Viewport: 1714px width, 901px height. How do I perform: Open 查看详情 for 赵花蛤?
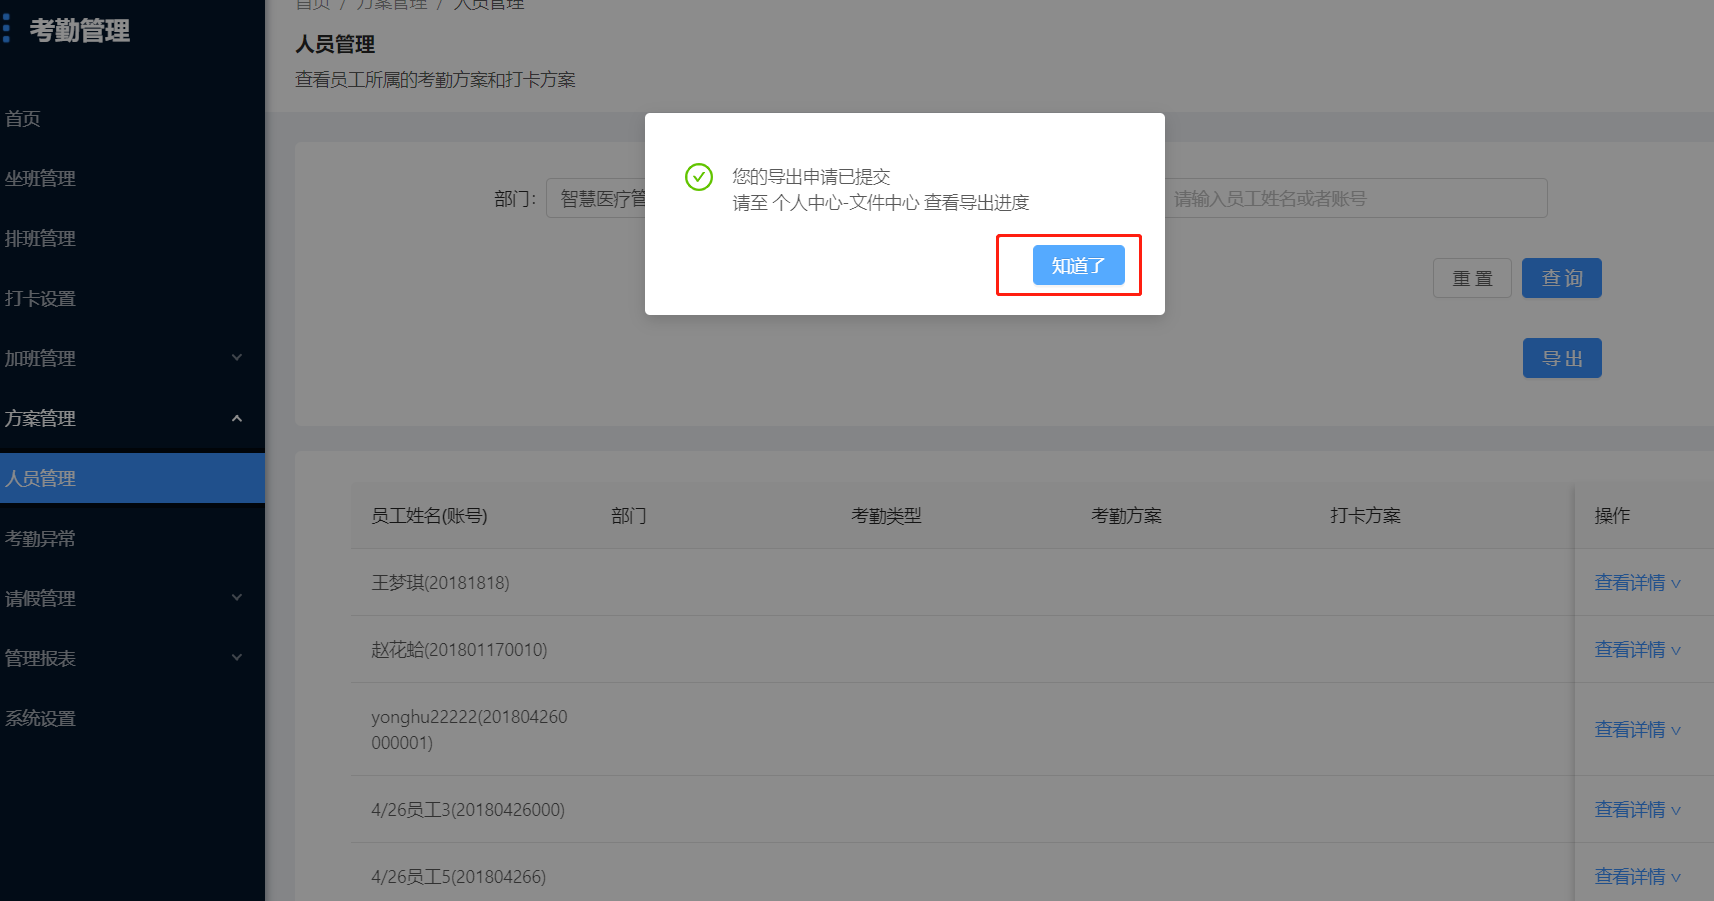click(x=1637, y=650)
